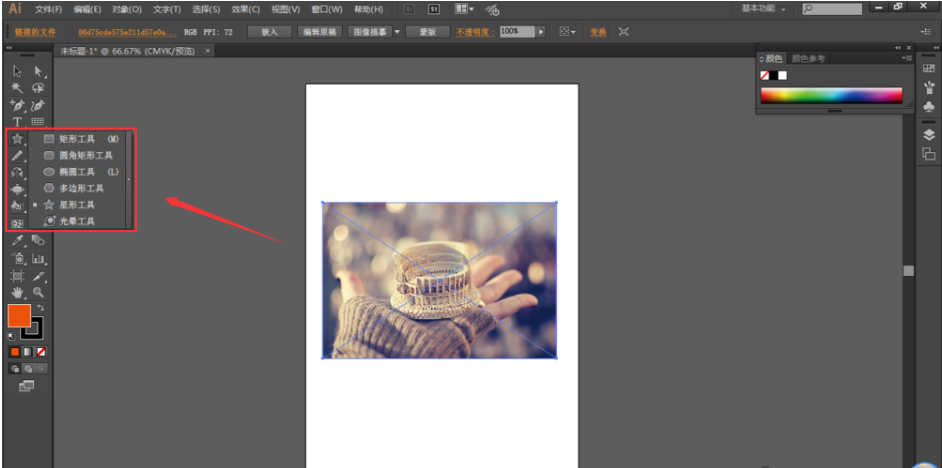Click 蒙版 mask button

(x=428, y=32)
